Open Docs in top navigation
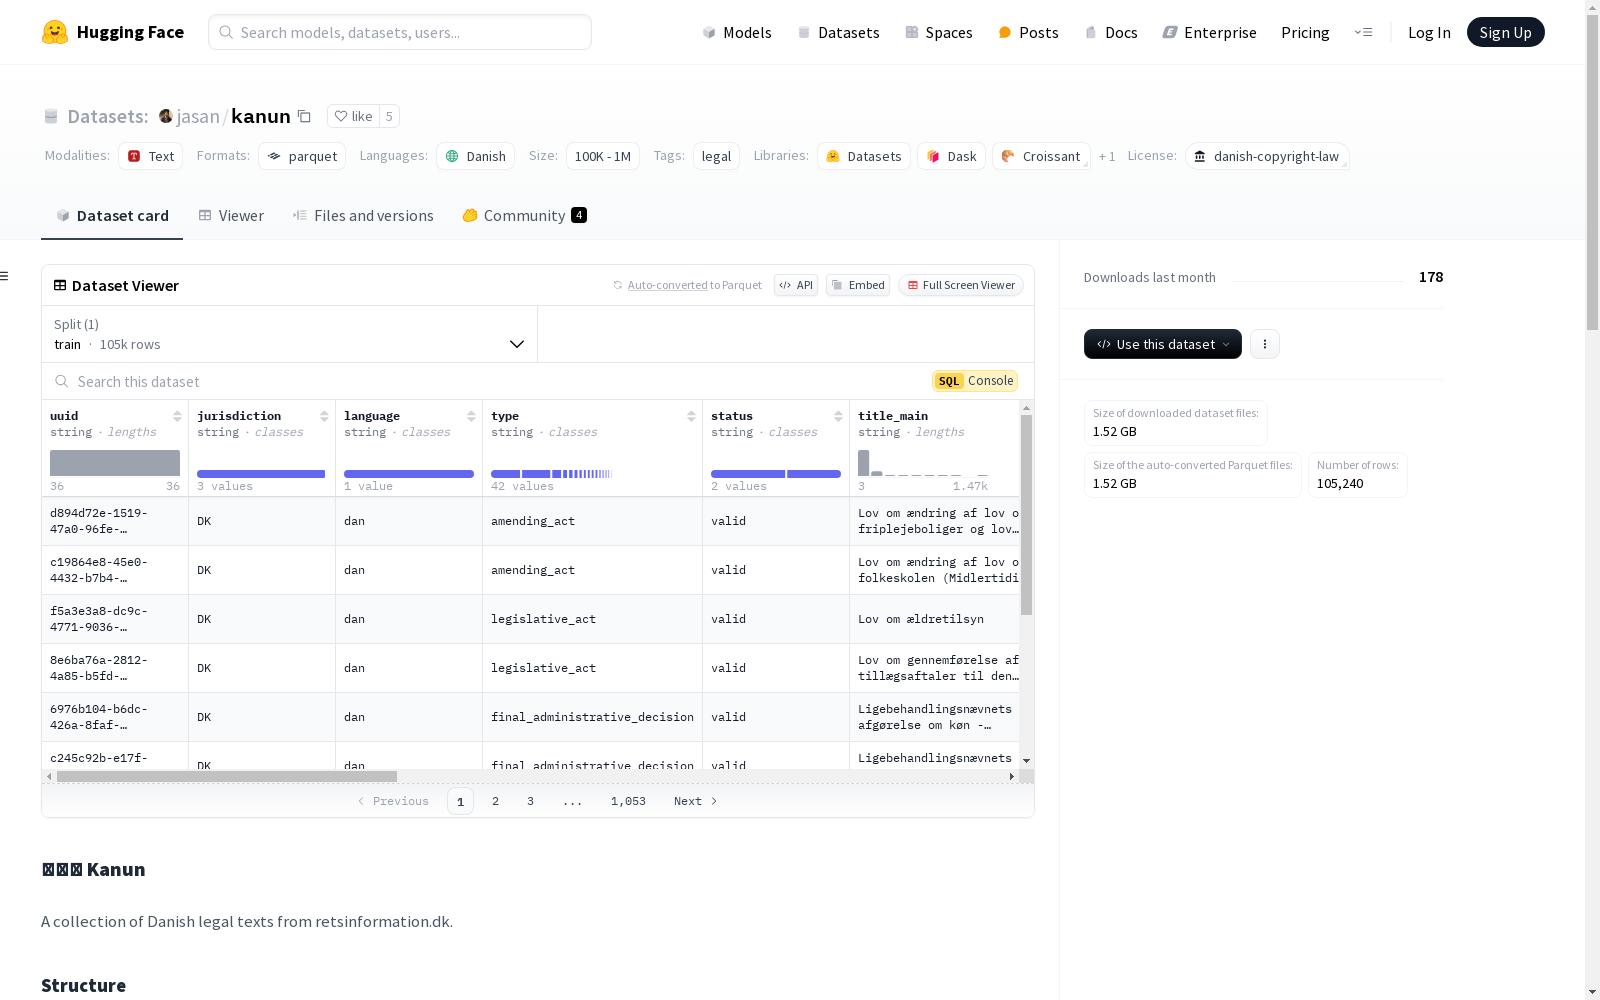The width and height of the screenshot is (1600, 1000). click(x=1111, y=32)
